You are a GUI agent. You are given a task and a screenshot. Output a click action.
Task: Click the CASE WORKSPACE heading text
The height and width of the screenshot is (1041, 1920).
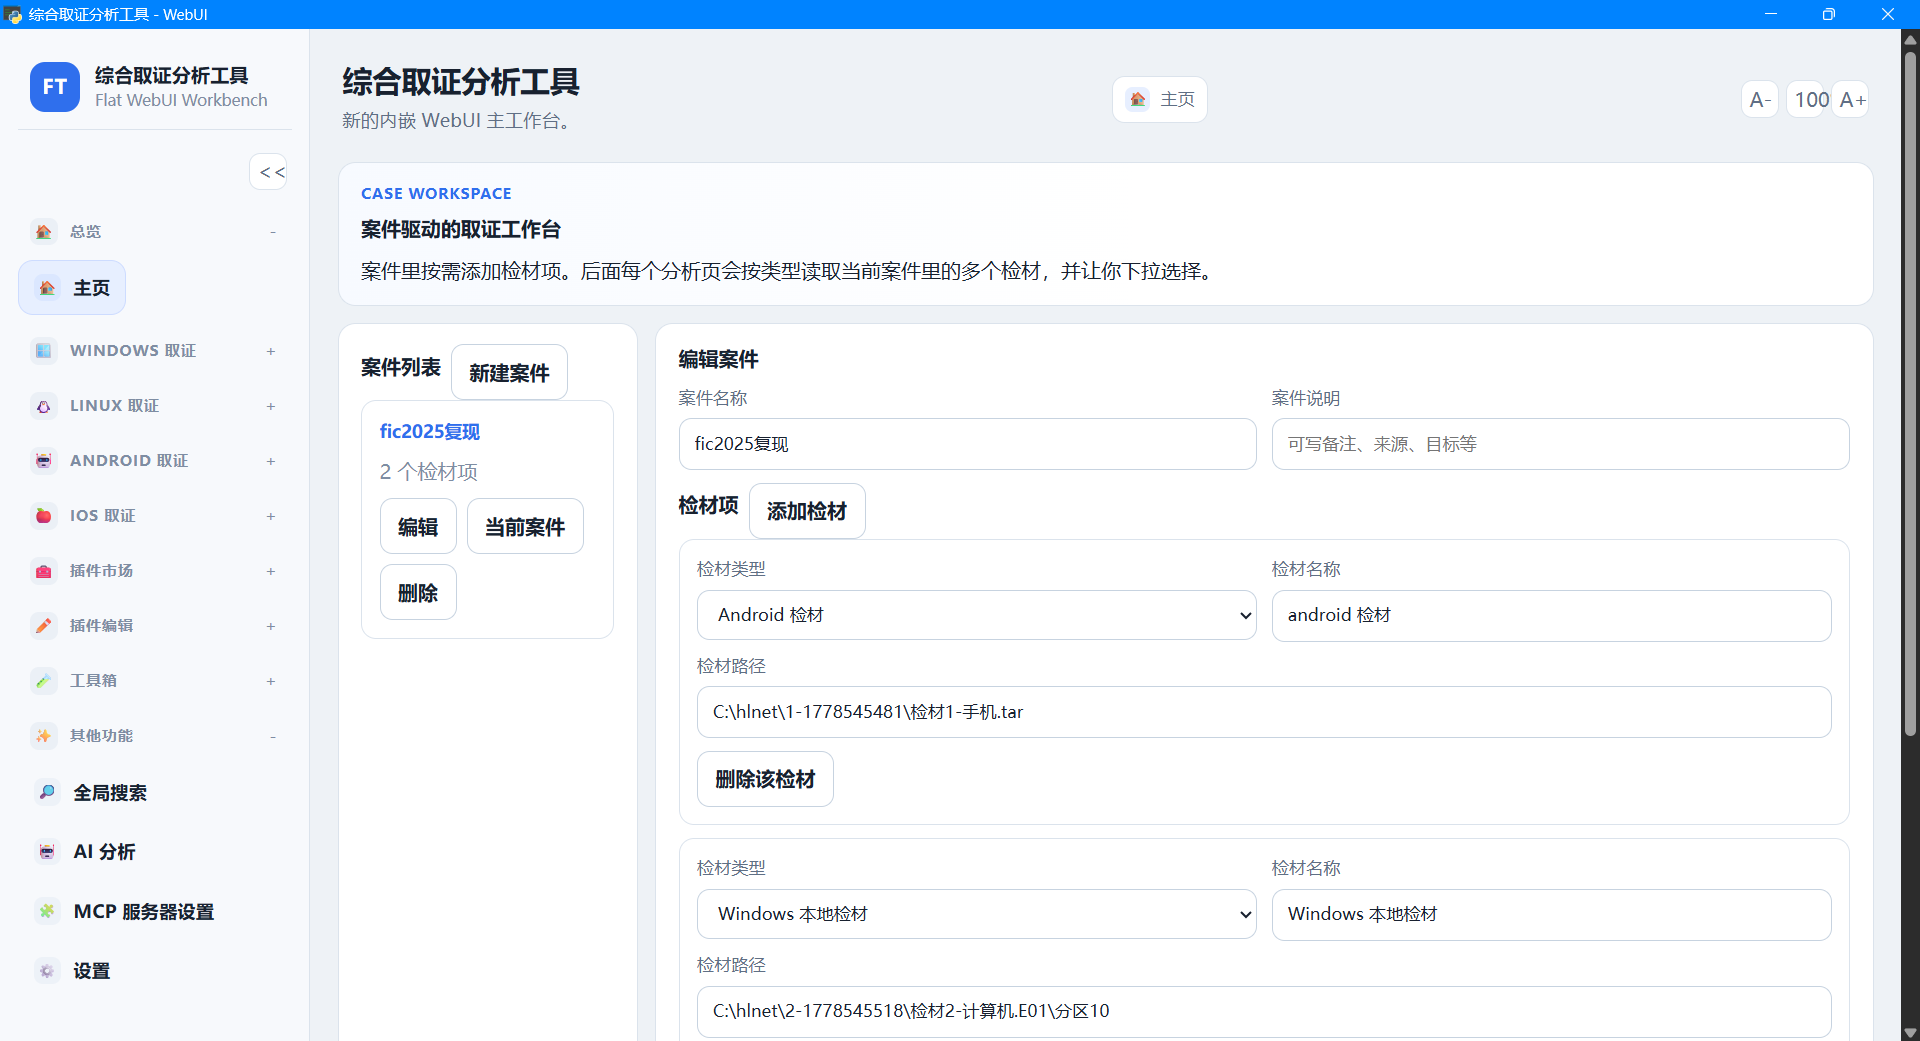point(436,193)
